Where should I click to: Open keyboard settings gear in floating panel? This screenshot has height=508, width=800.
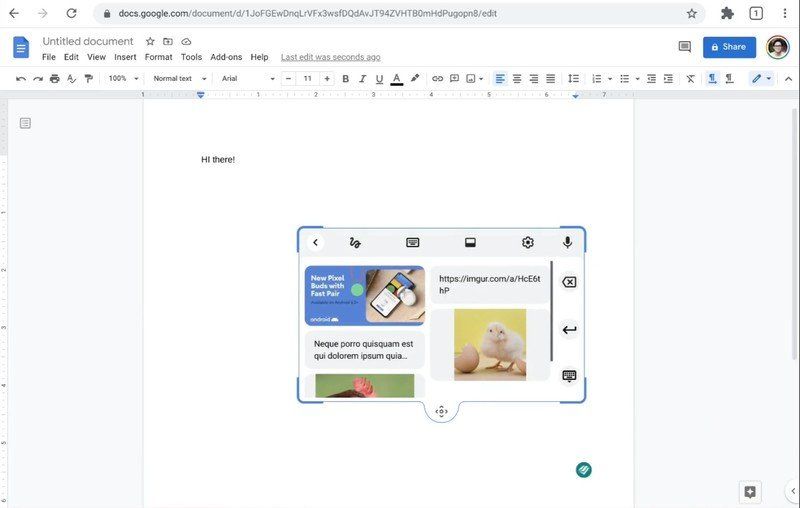[x=528, y=242]
